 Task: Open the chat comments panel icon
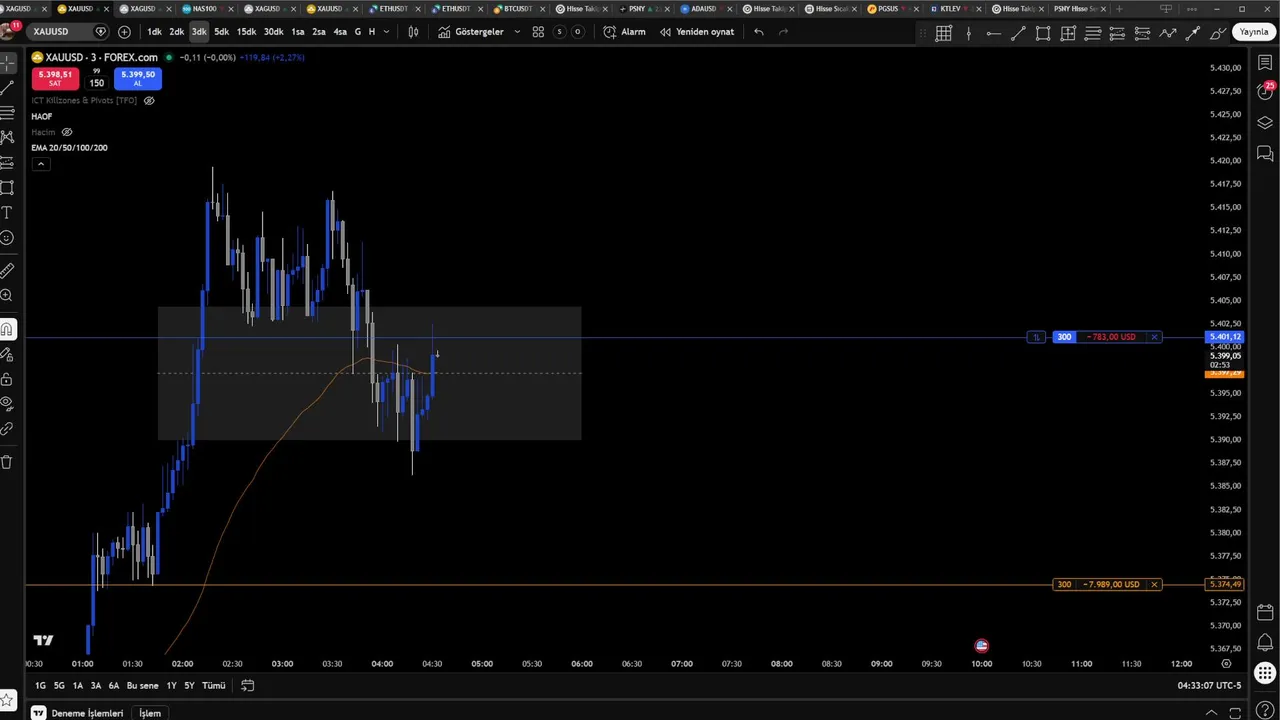(1265, 154)
